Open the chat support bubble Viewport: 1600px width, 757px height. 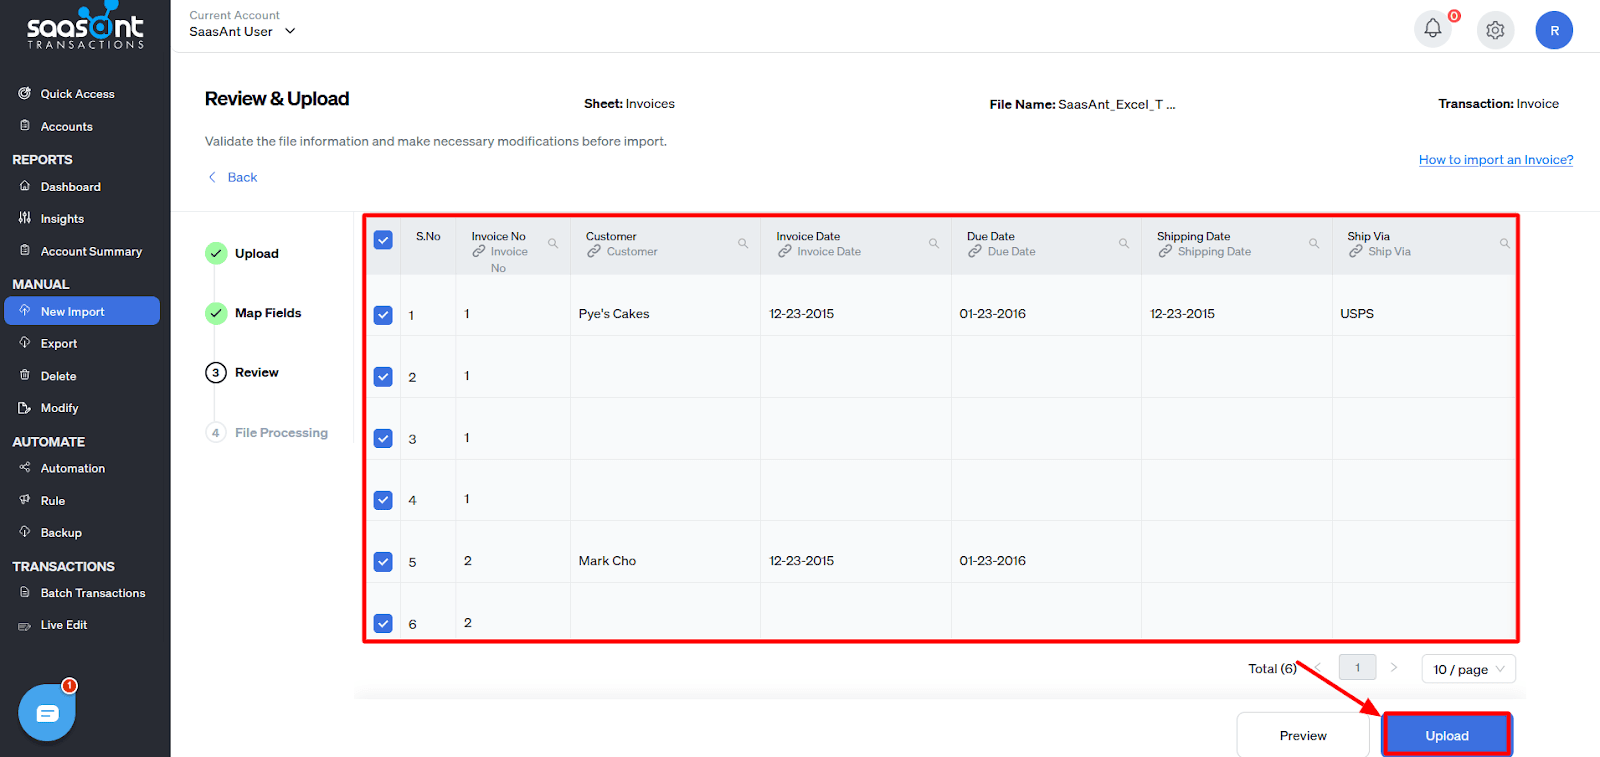(x=47, y=713)
